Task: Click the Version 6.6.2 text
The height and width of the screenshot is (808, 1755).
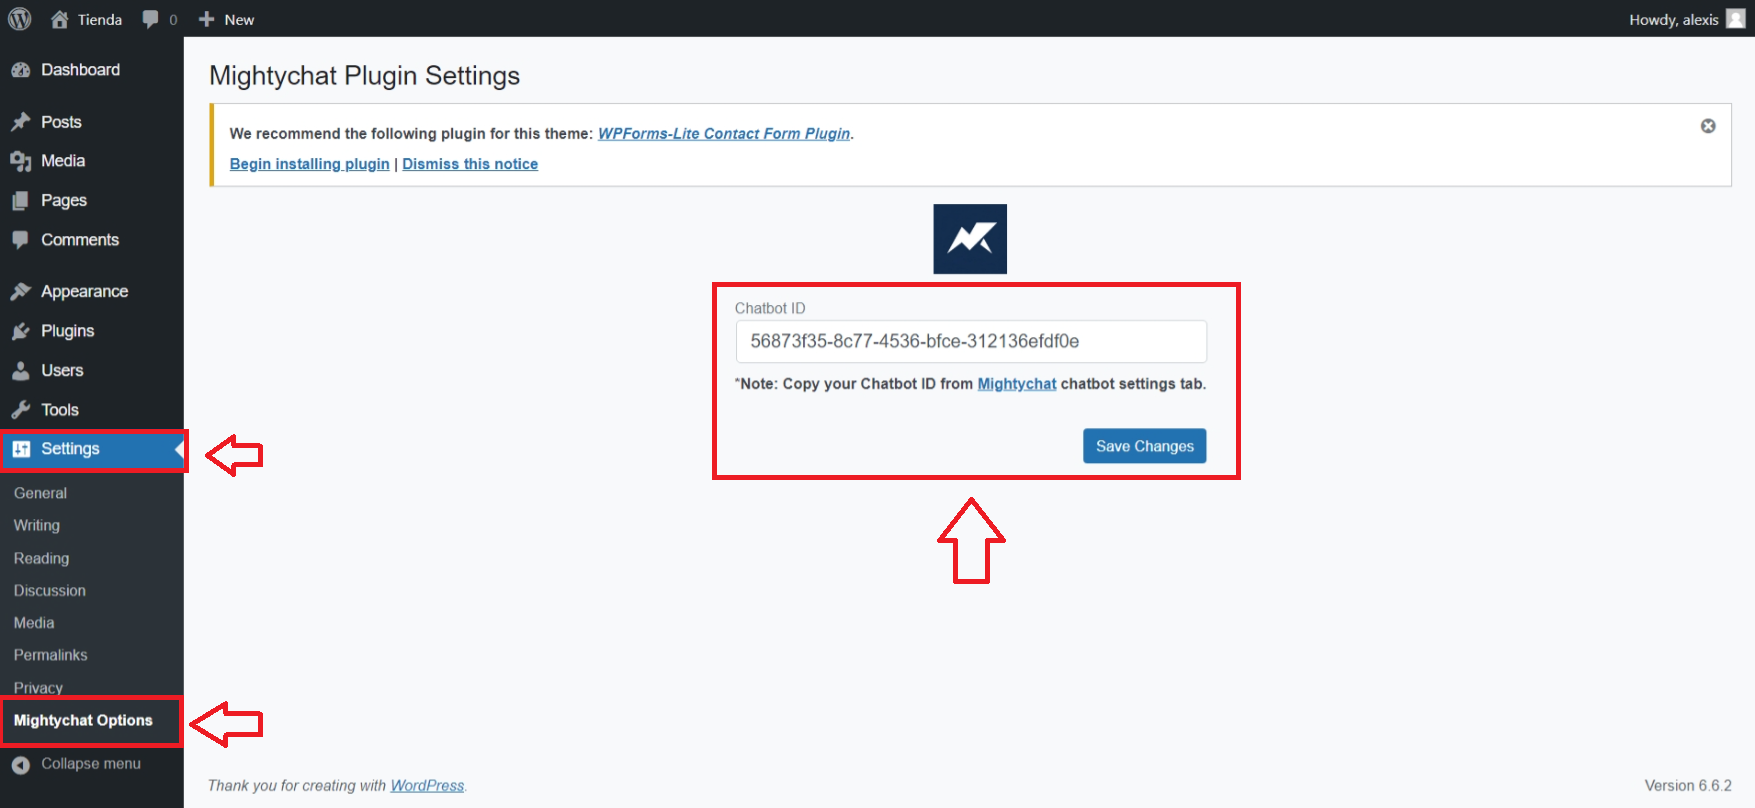Action: tap(1688, 786)
